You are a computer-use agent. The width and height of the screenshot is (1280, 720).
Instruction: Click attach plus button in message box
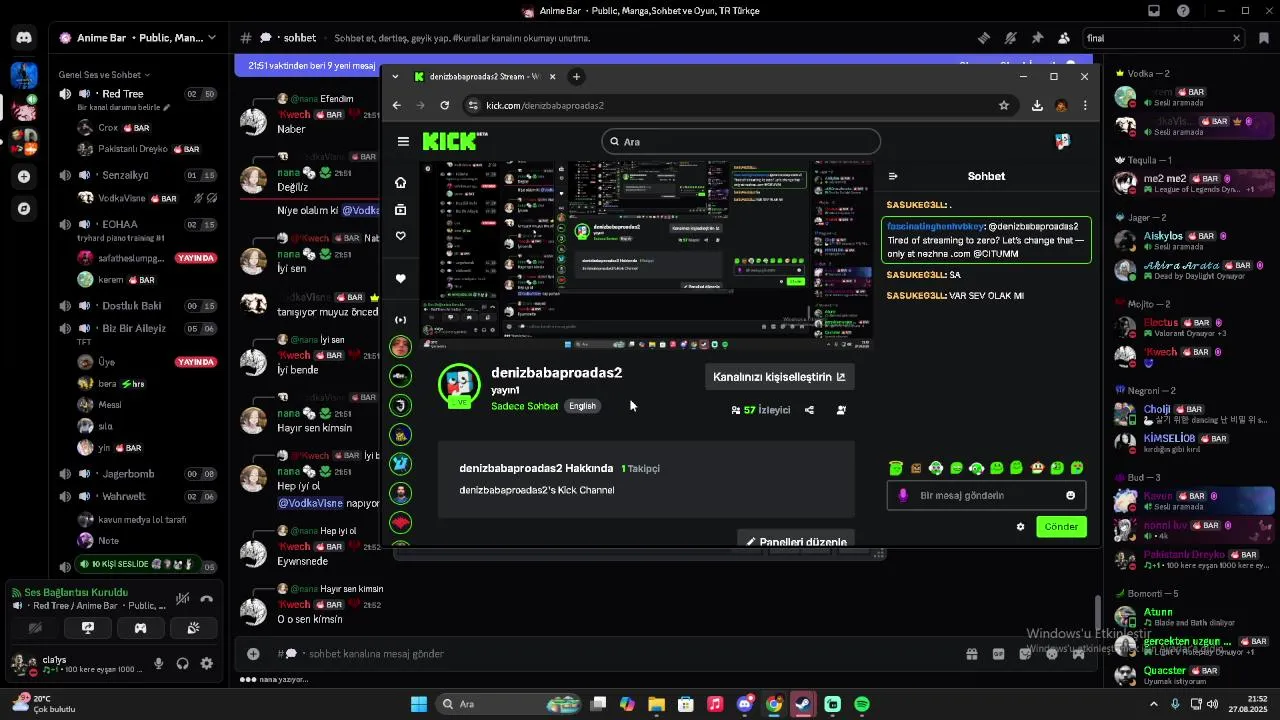253,654
